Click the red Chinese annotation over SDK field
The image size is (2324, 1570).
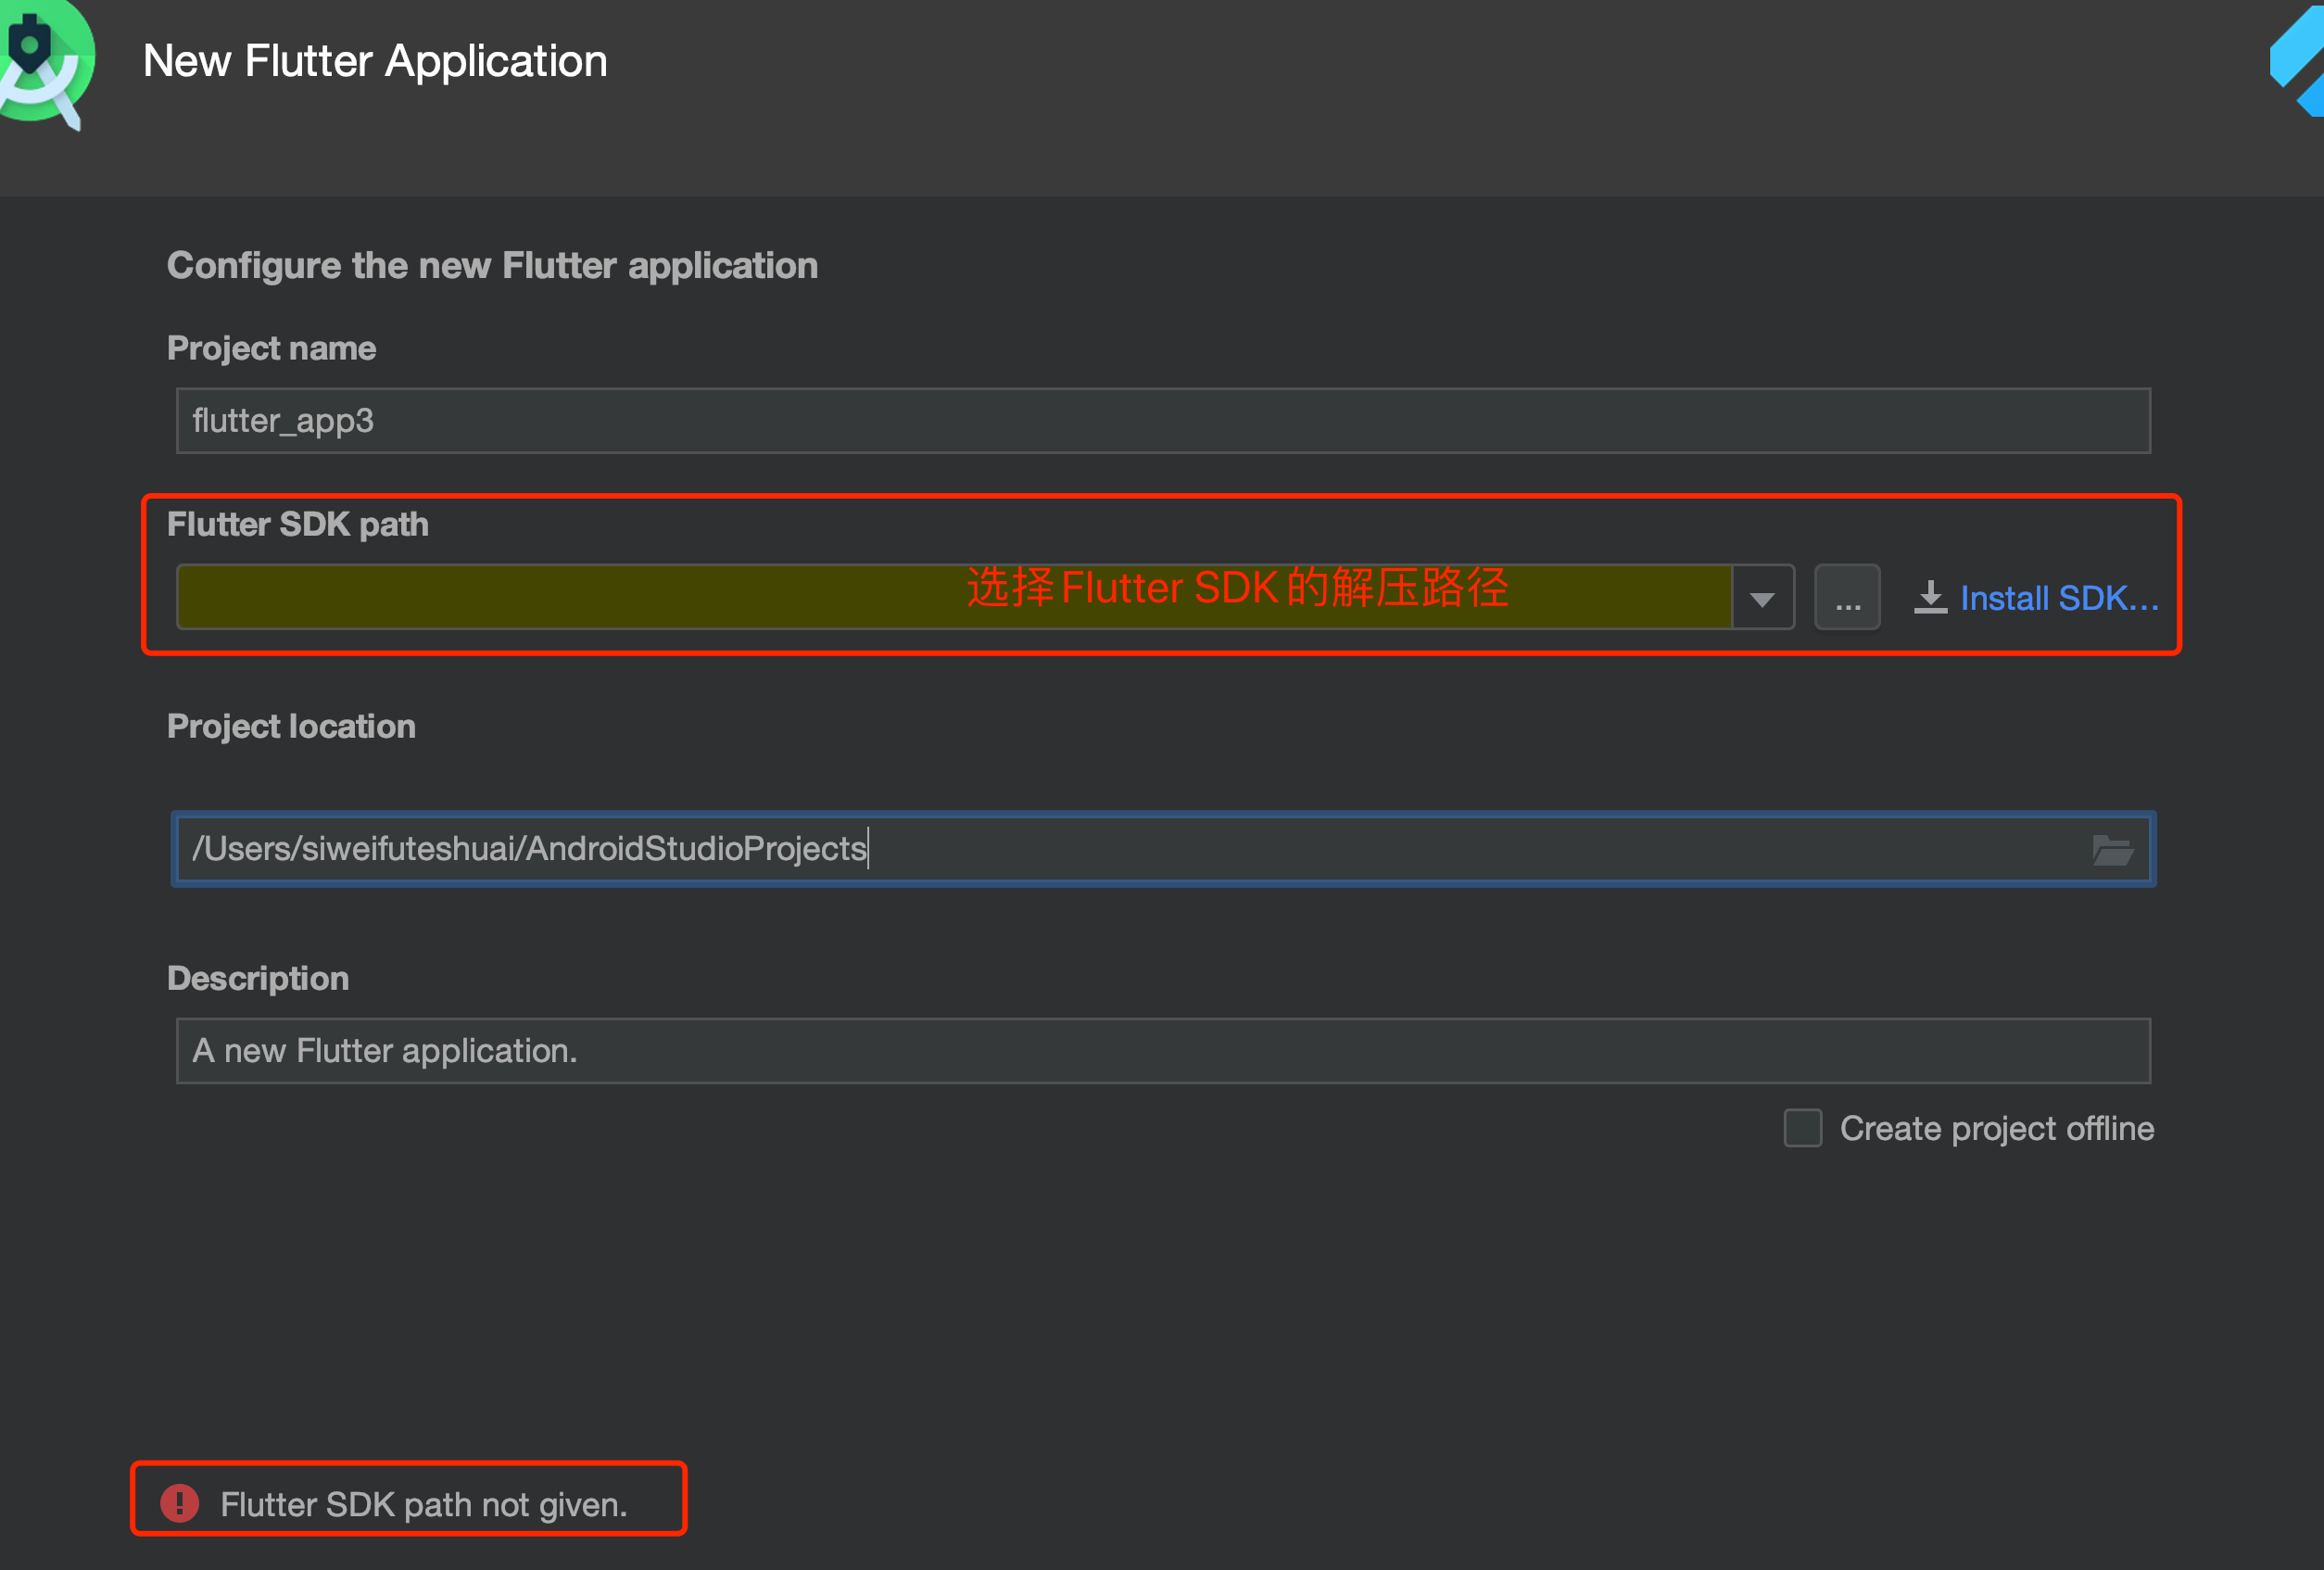(x=1236, y=587)
